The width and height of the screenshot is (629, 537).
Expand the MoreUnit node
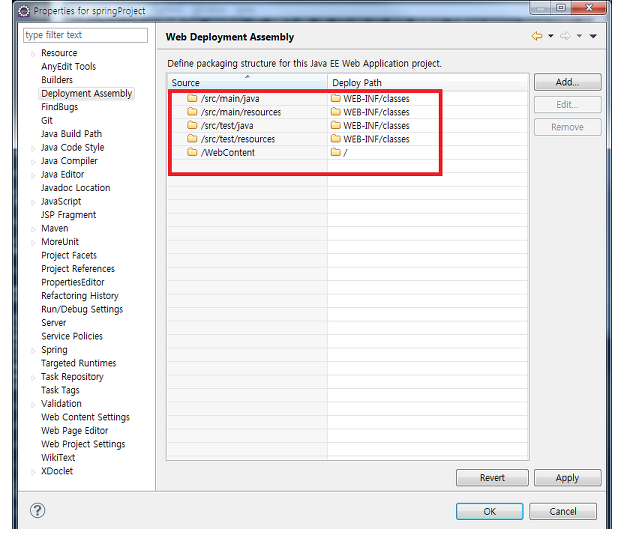click(33, 243)
